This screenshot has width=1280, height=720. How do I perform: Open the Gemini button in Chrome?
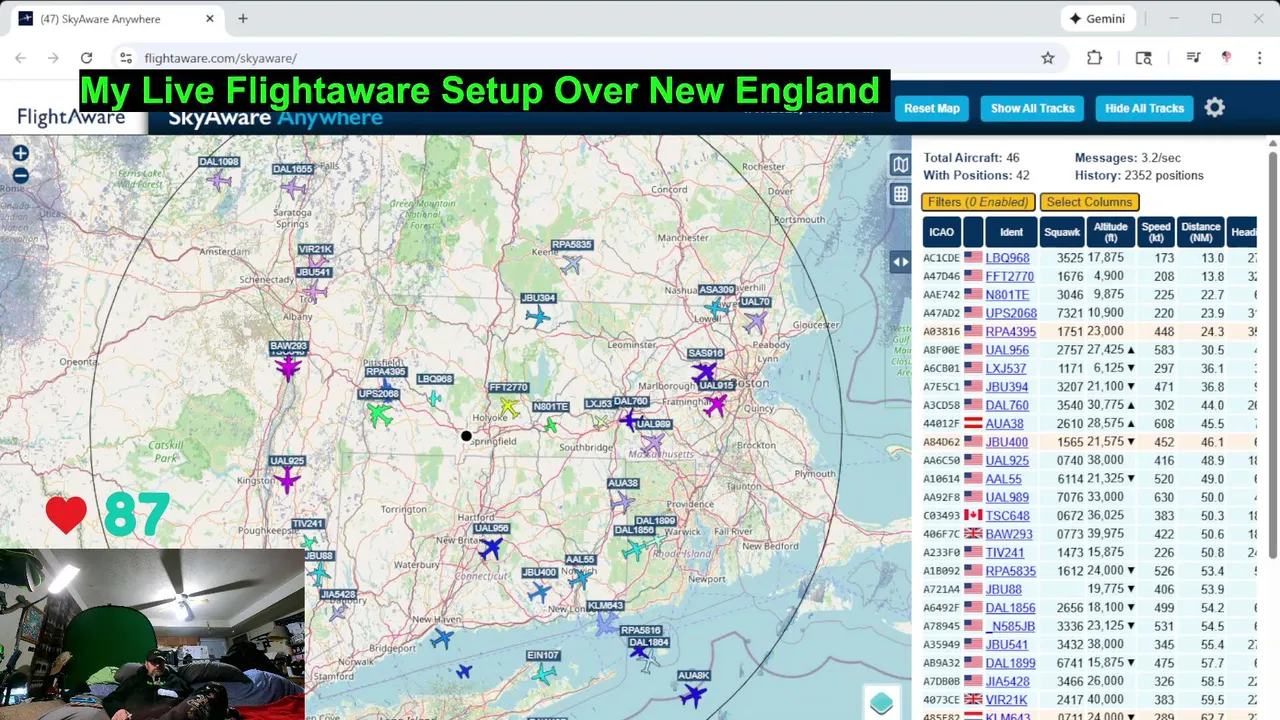(1097, 18)
